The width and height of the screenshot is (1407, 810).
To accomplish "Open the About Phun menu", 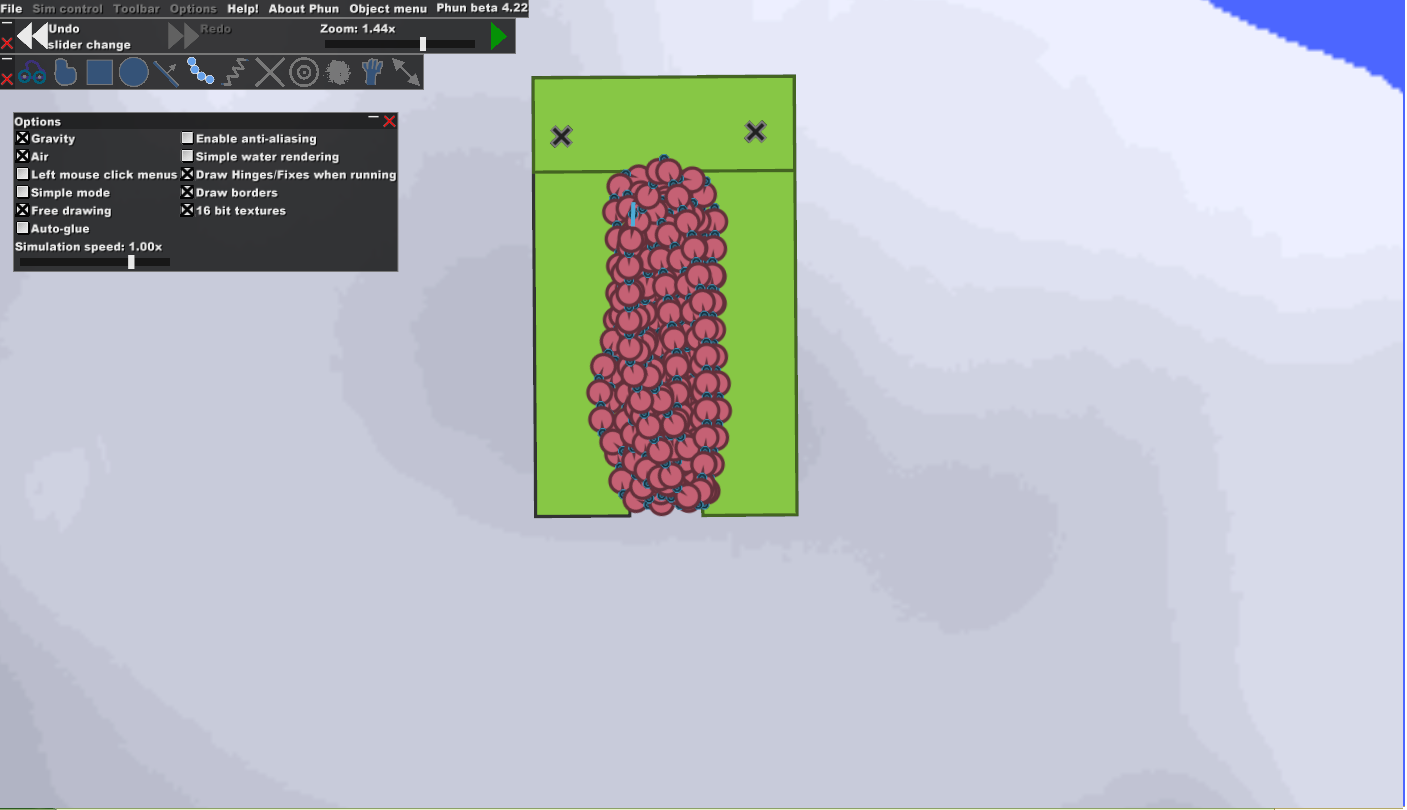I will tap(303, 9).
